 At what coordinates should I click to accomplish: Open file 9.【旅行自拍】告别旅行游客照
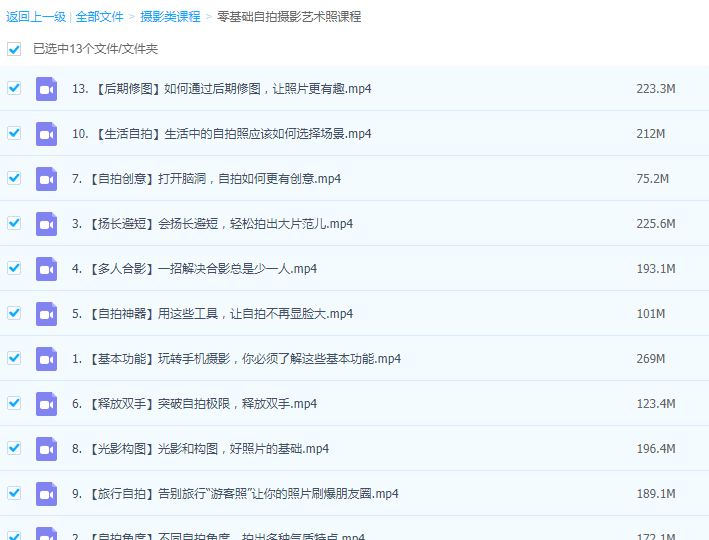(x=235, y=494)
